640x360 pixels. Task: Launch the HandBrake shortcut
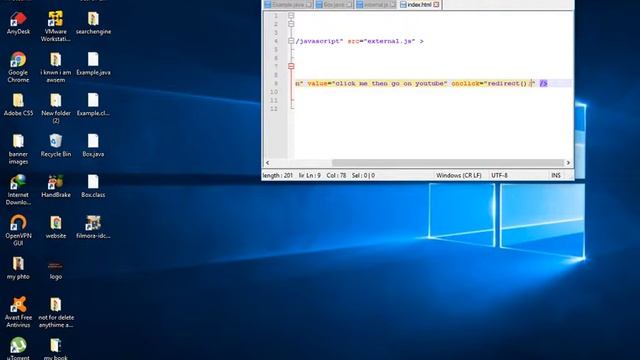pos(56,187)
